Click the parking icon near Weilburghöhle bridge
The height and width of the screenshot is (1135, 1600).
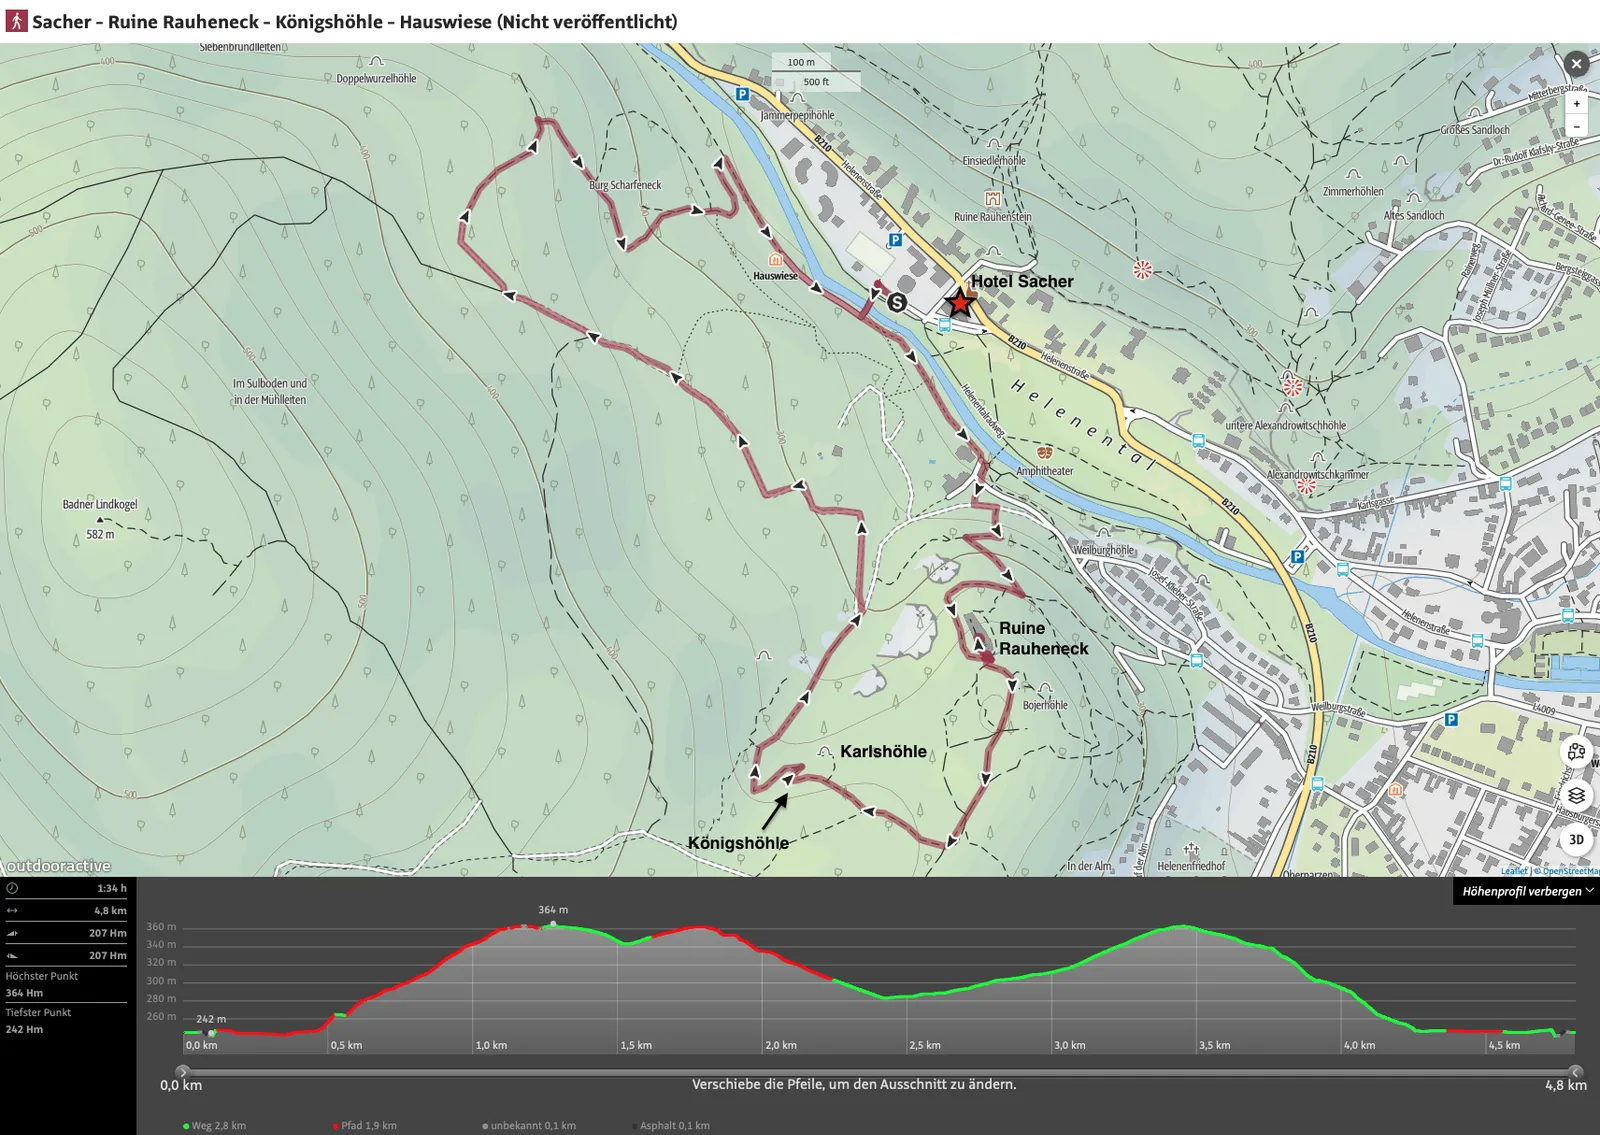(1298, 557)
